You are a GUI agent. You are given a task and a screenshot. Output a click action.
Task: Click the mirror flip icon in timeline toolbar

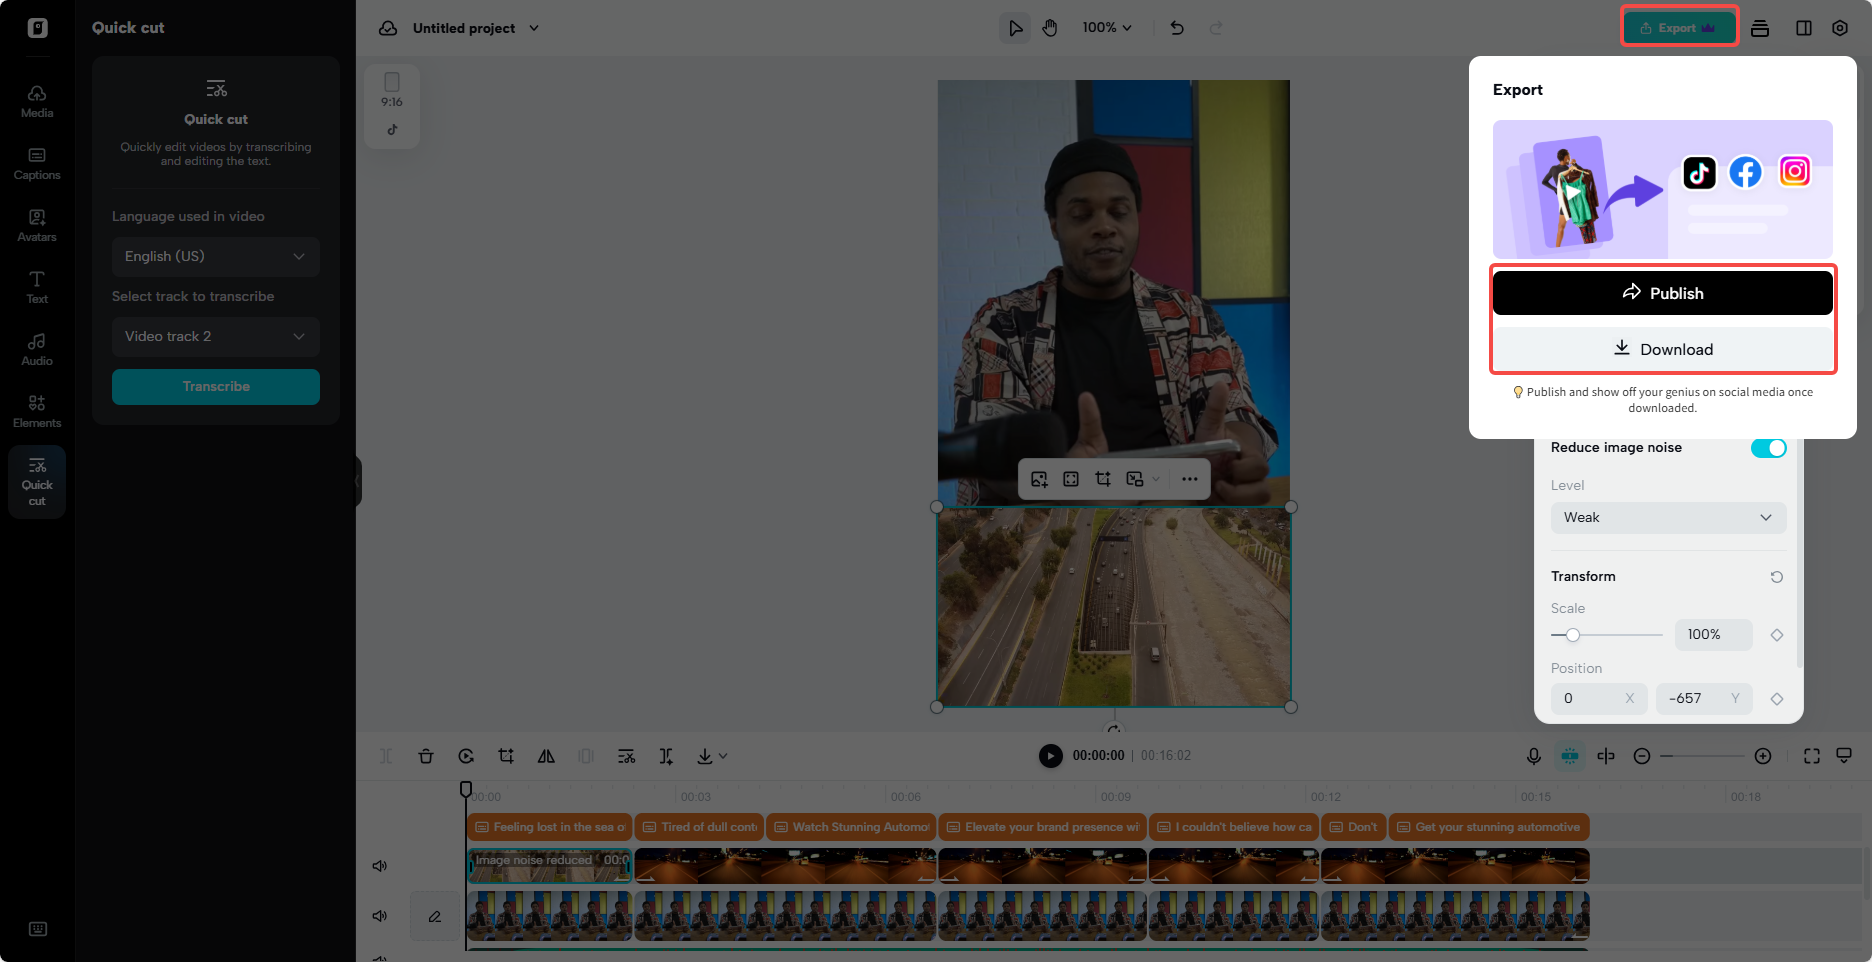tap(546, 756)
